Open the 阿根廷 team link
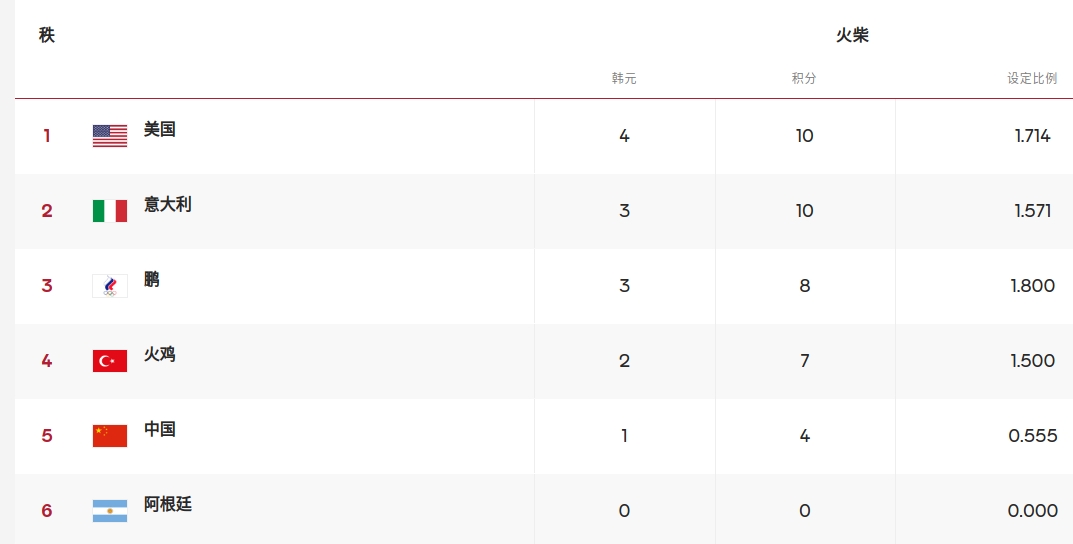This screenshot has width=1073, height=544. click(167, 504)
